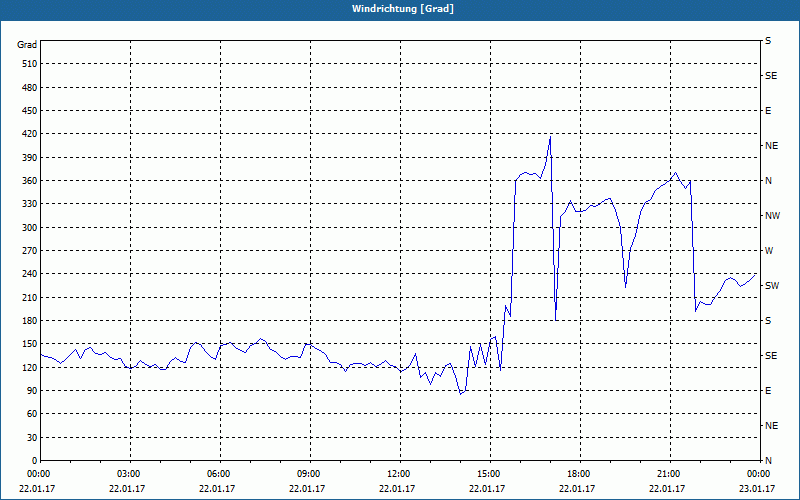800x500 pixels.
Task: Click the 90 left-axis label
Action: coord(32,391)
